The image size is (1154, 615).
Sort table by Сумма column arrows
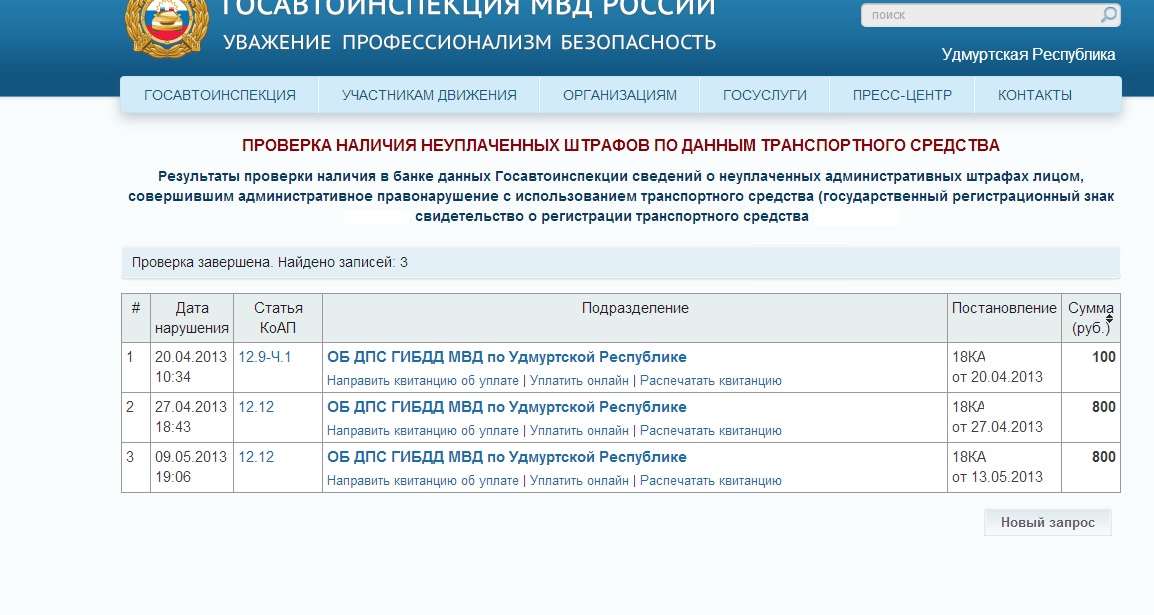pos(1109,319)
